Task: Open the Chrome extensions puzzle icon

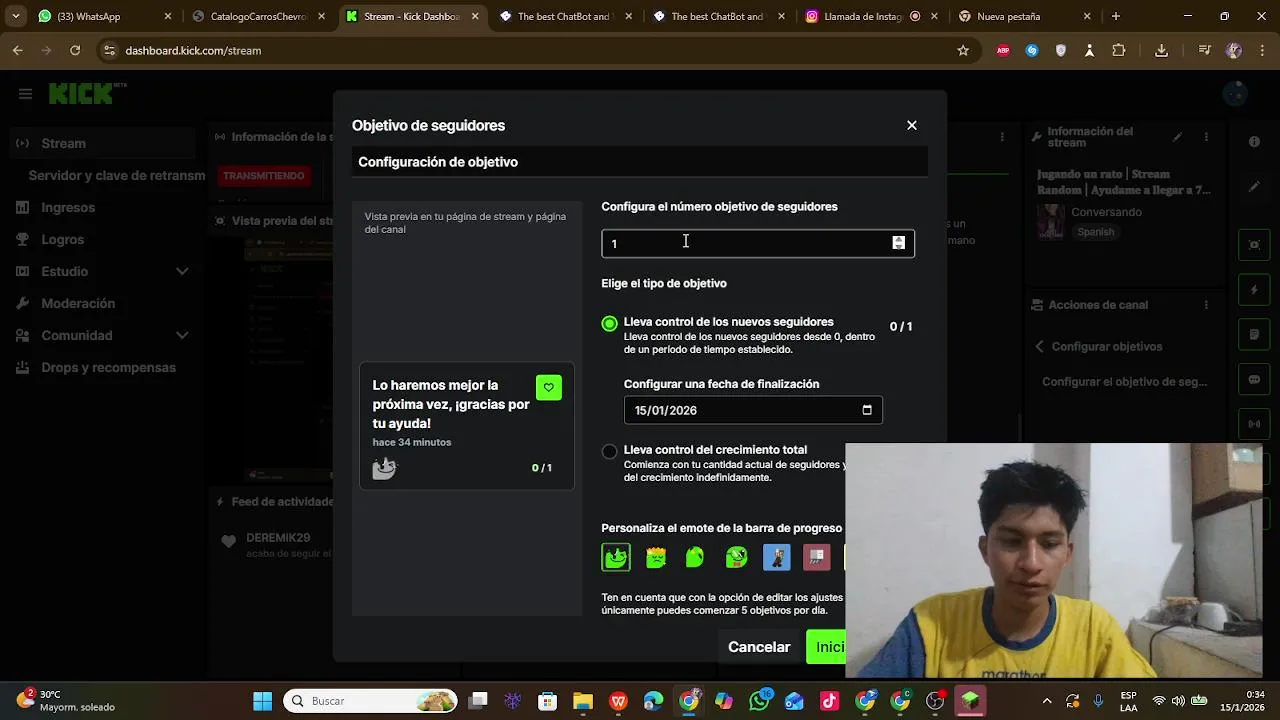Action: point(1119,50)
